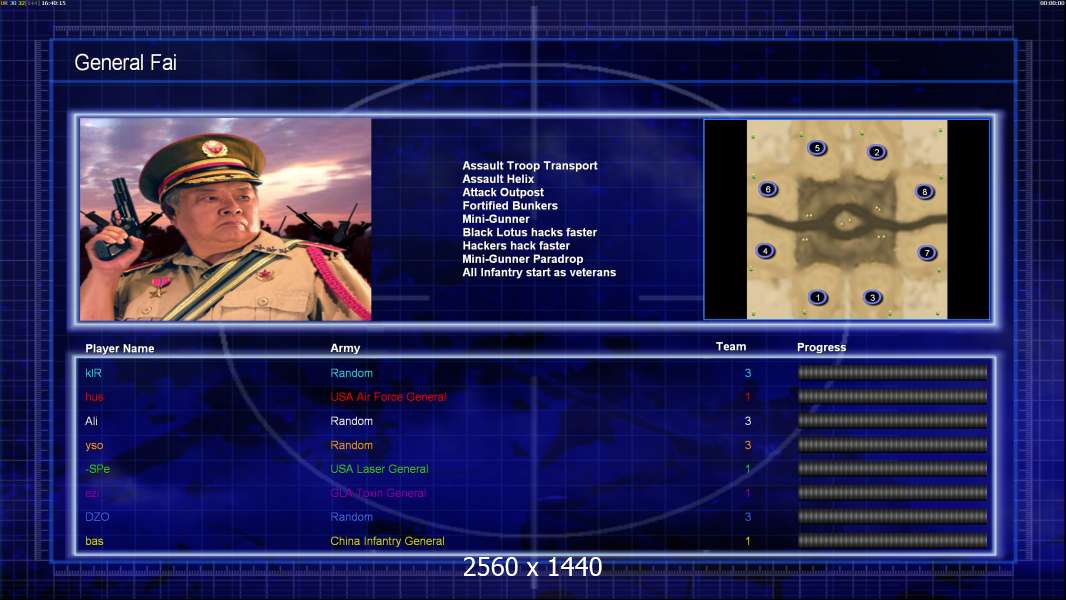Select player name "hus"
1066x600 pixels.
(x=94, y=397)
